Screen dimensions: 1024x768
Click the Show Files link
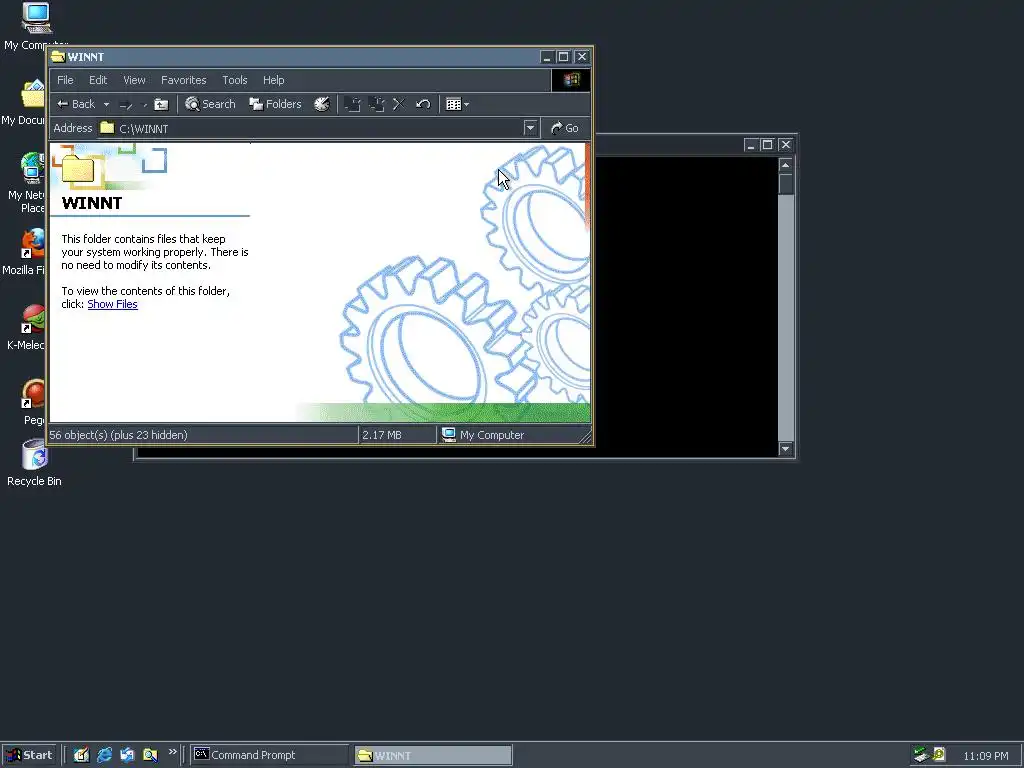pyautogui.click(x=112, y=304)
